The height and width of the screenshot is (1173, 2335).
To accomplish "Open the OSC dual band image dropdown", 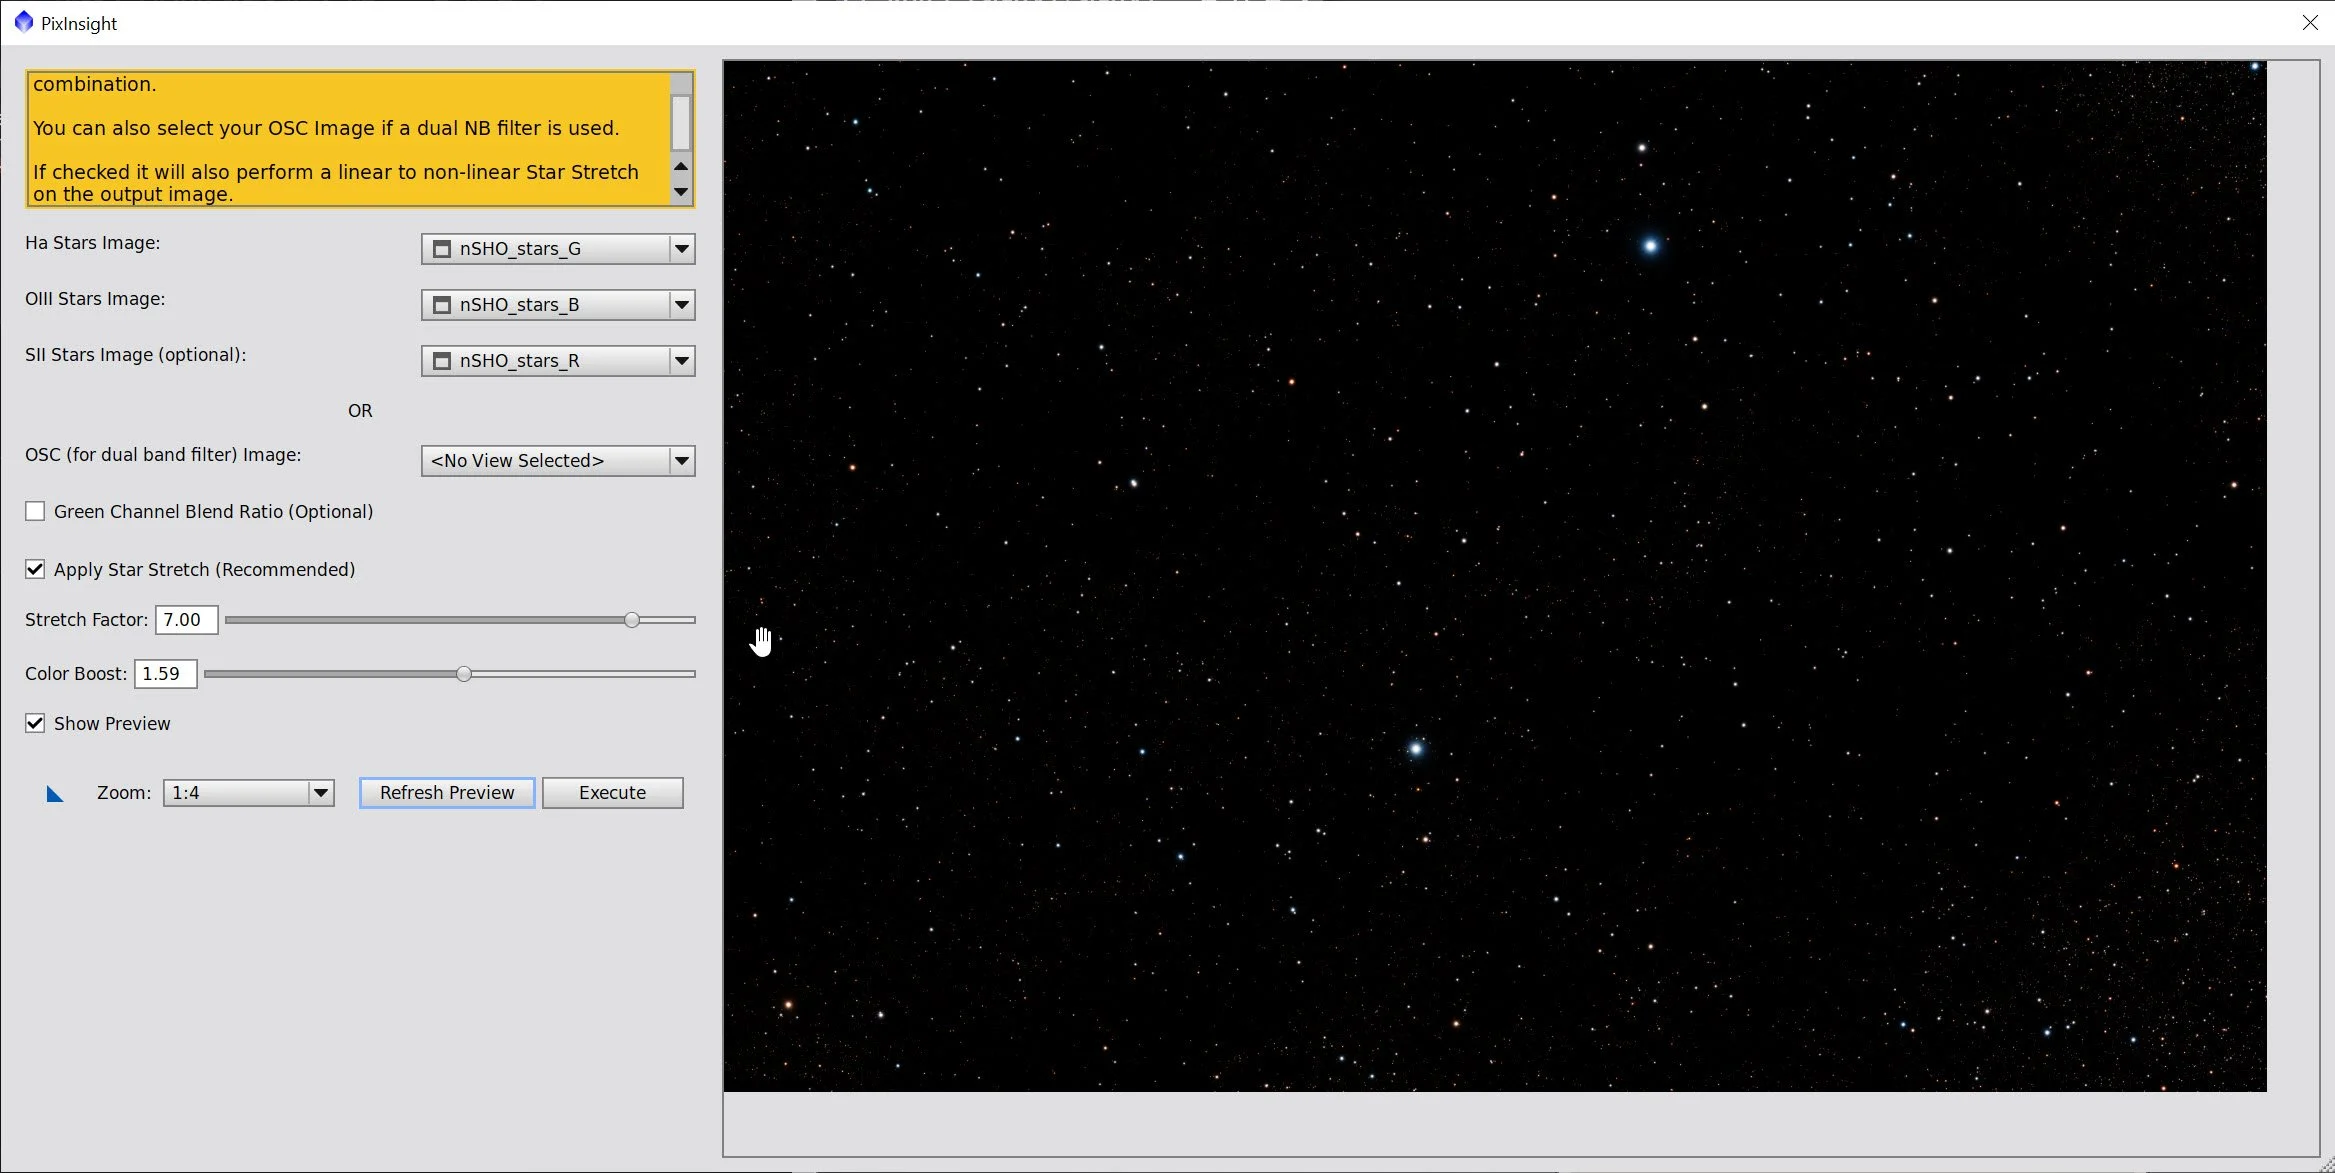I will coord(681,461).
